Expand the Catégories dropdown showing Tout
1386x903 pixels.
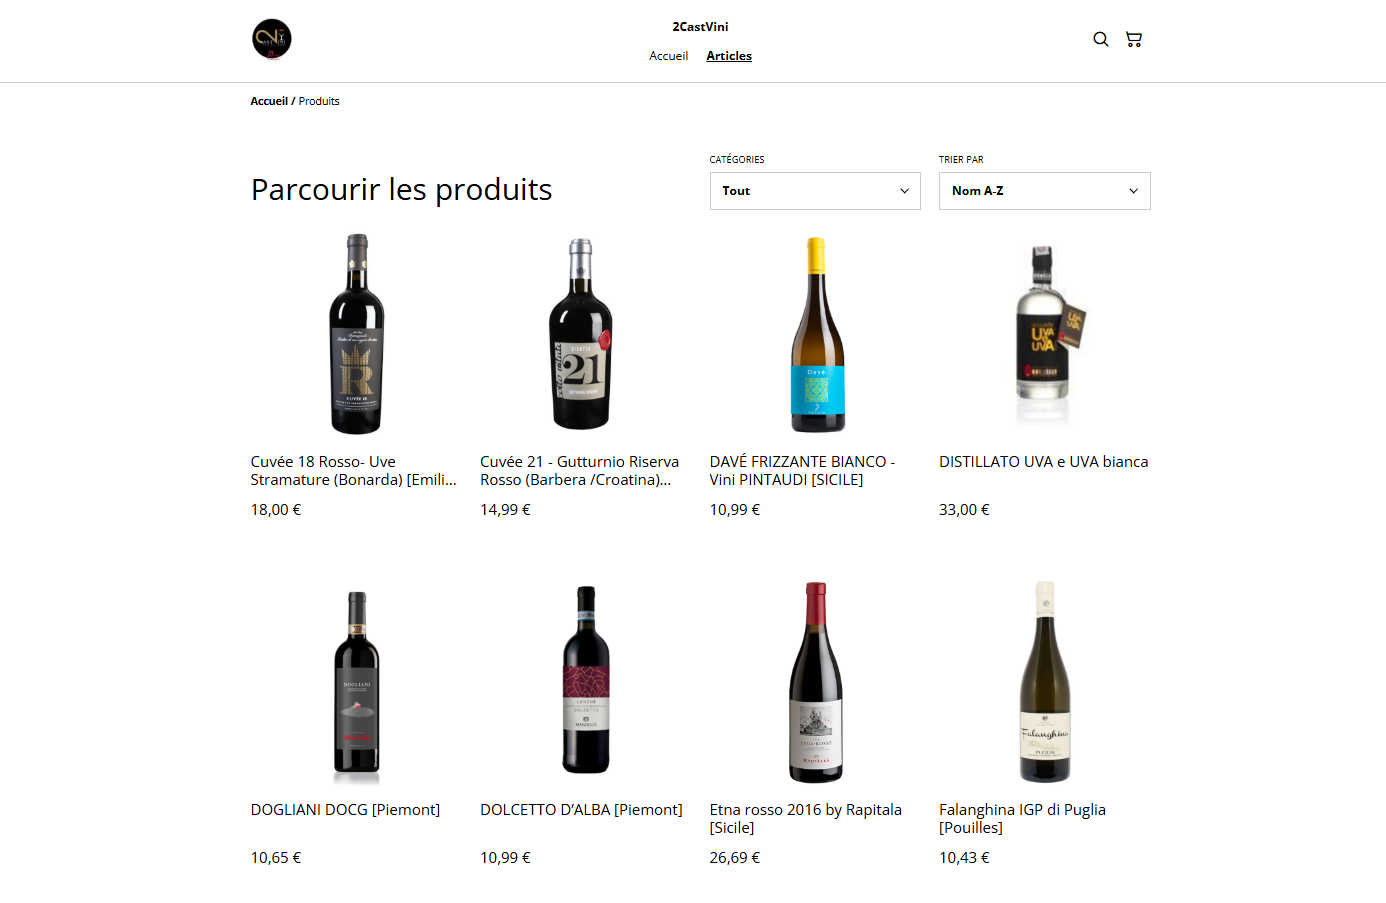click(814, 191)
